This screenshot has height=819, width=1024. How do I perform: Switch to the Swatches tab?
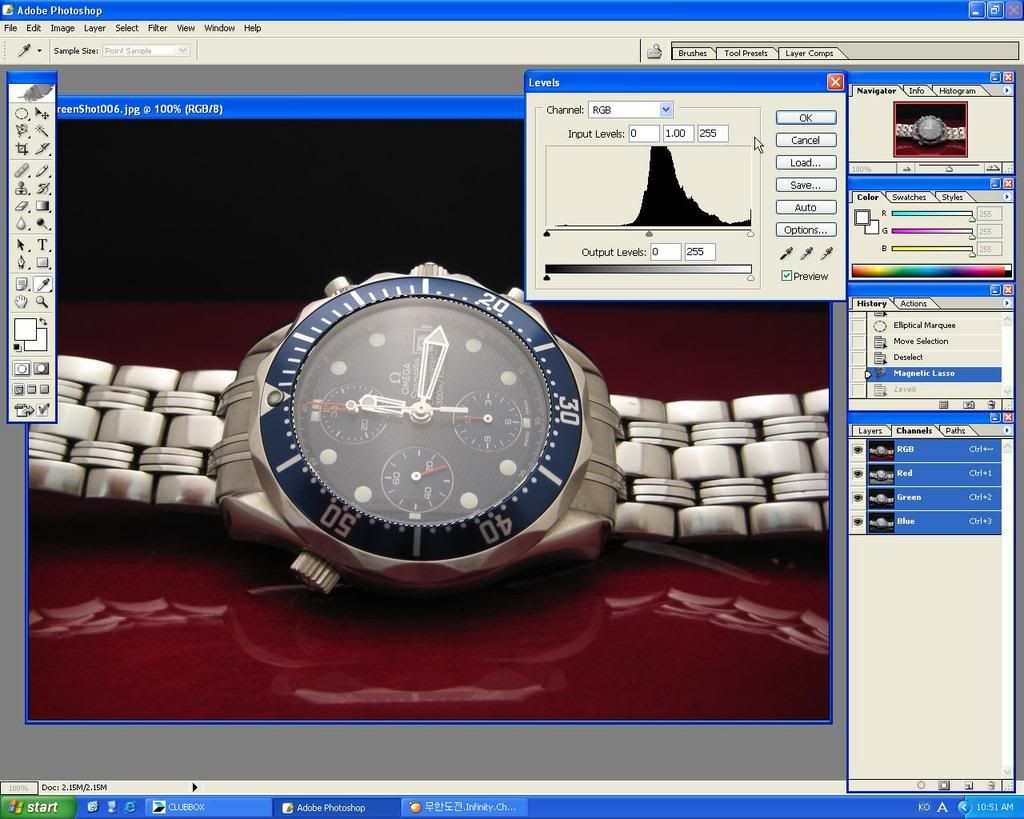click(x=908, y=197)
